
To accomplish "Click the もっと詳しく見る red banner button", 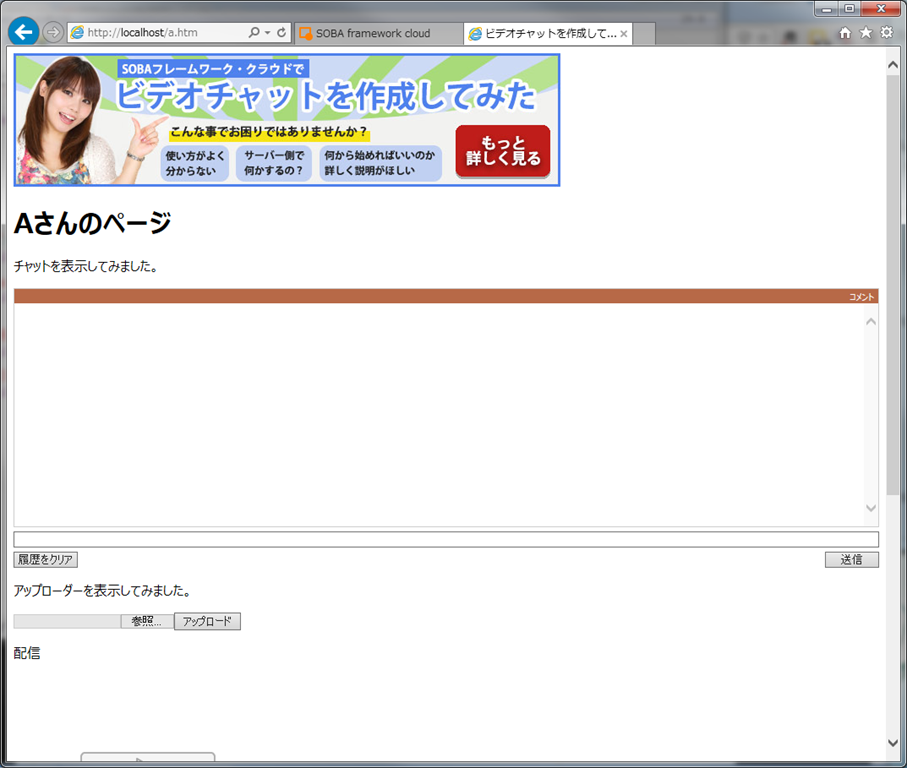I will tap(503, 152).
